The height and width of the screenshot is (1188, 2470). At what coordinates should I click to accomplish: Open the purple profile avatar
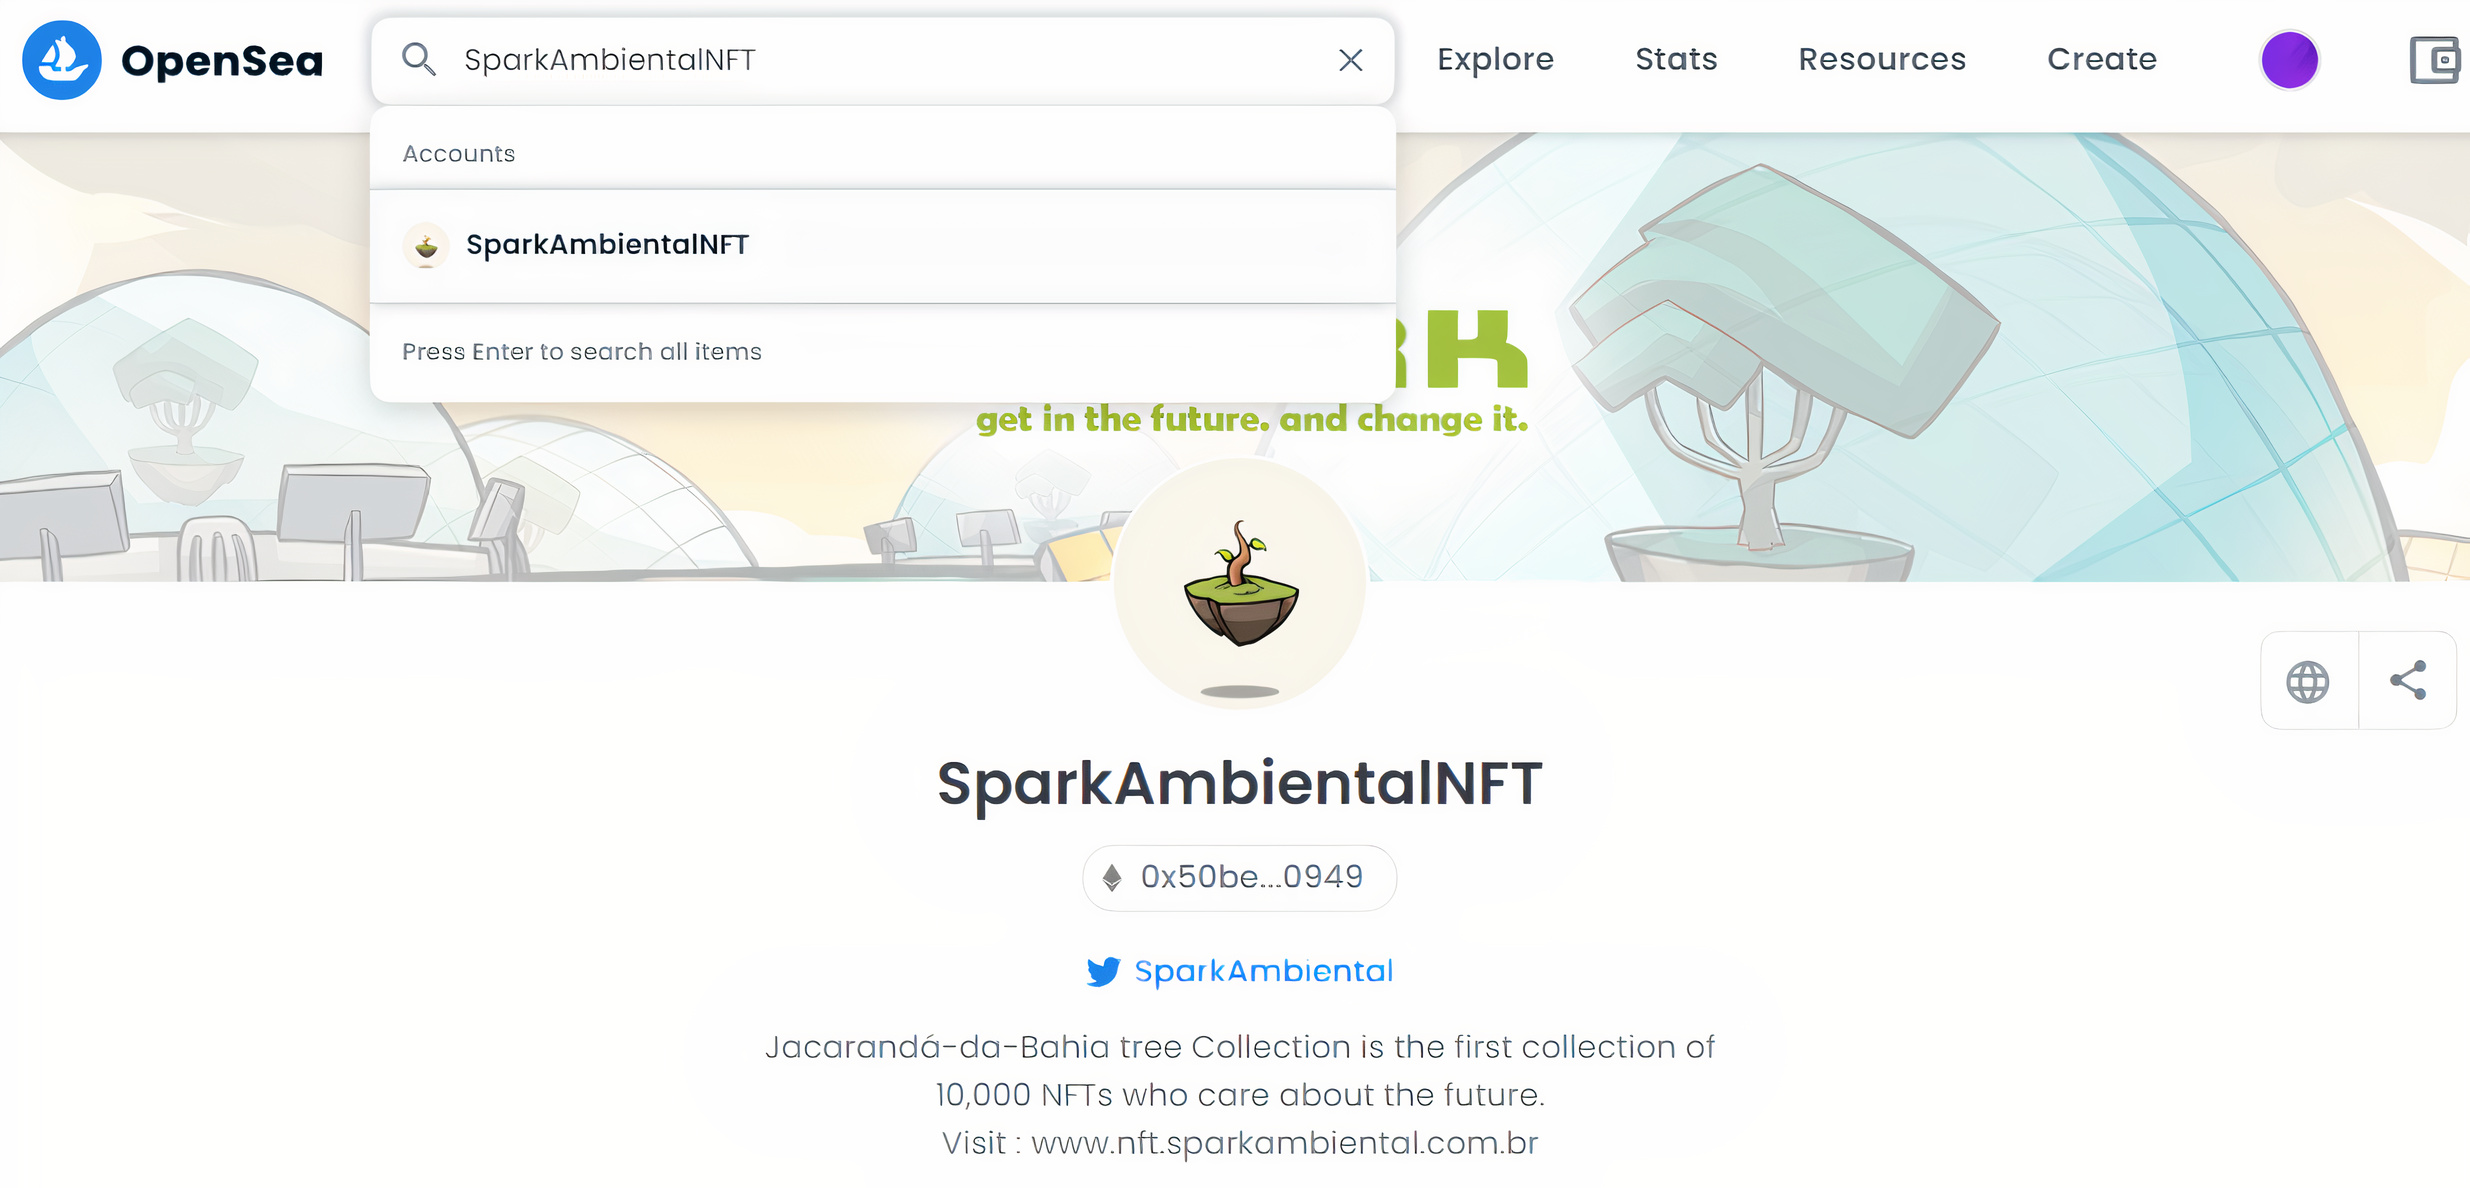[x=2290, y=60]
